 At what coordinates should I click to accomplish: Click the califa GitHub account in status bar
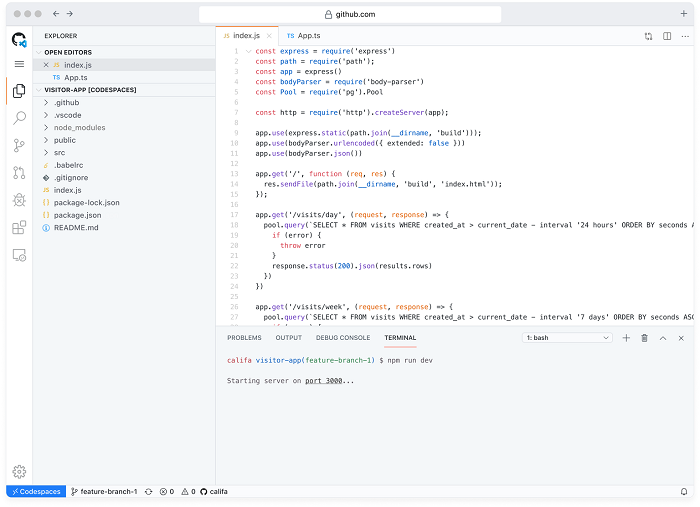214,491
